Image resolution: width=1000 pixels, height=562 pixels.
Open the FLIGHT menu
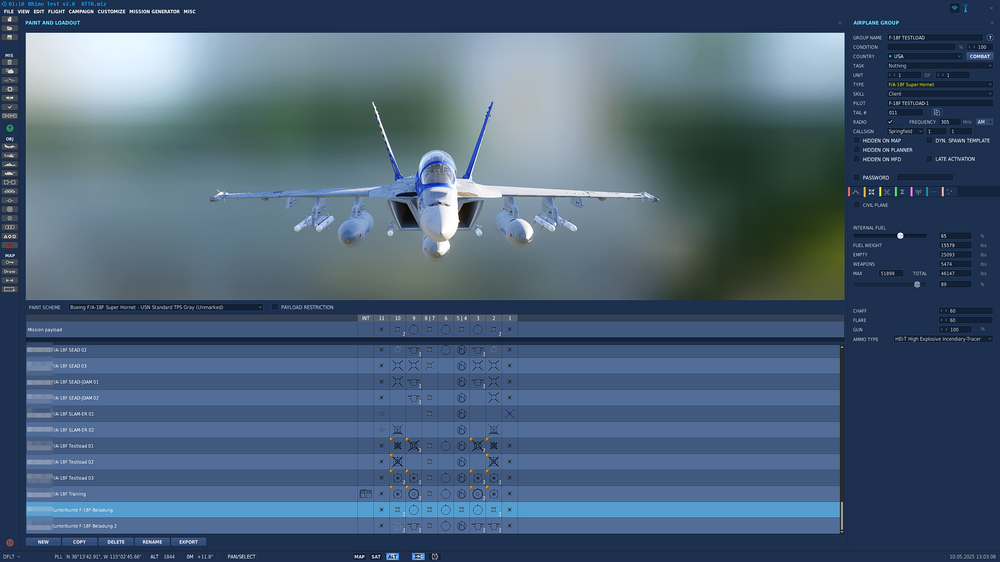(x=56, y=11)
